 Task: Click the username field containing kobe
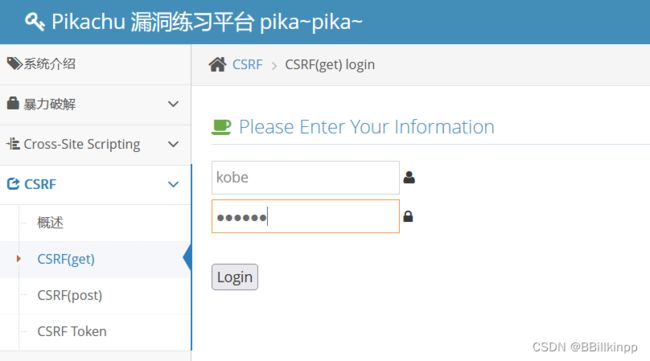coord(306,178)
